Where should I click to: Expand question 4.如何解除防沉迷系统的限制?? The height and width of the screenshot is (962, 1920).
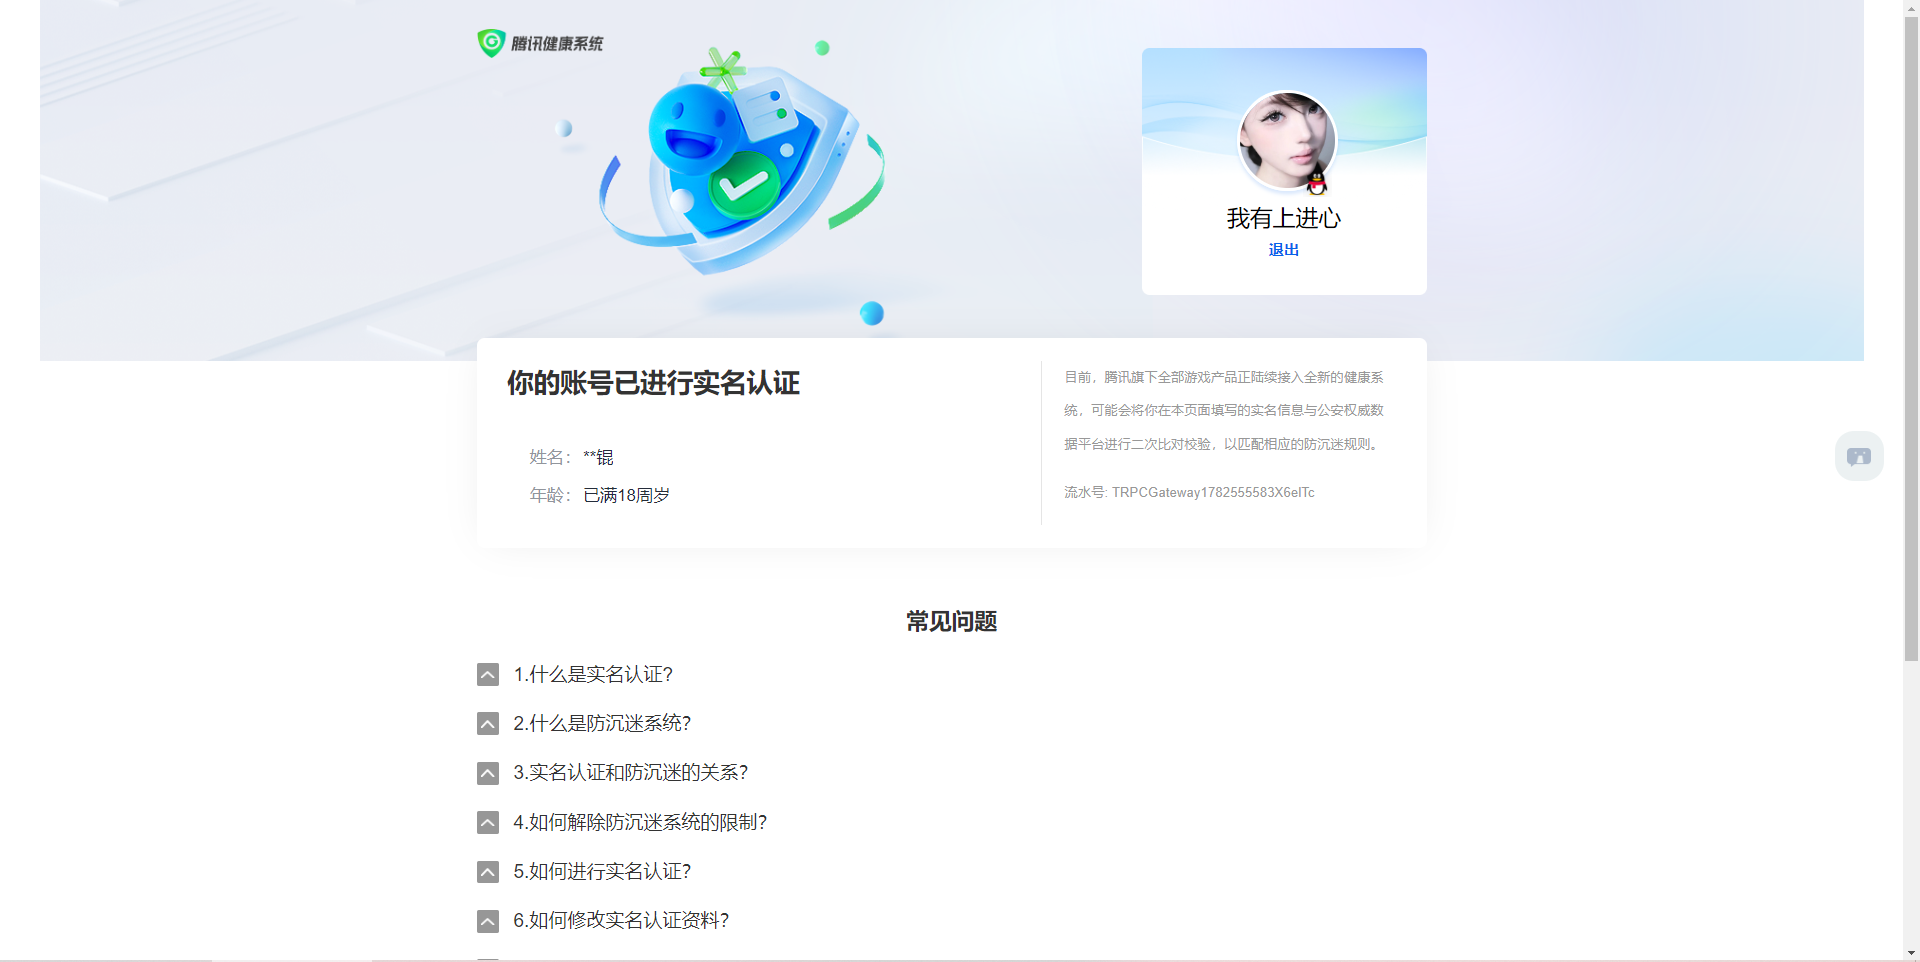coord(488,823)
